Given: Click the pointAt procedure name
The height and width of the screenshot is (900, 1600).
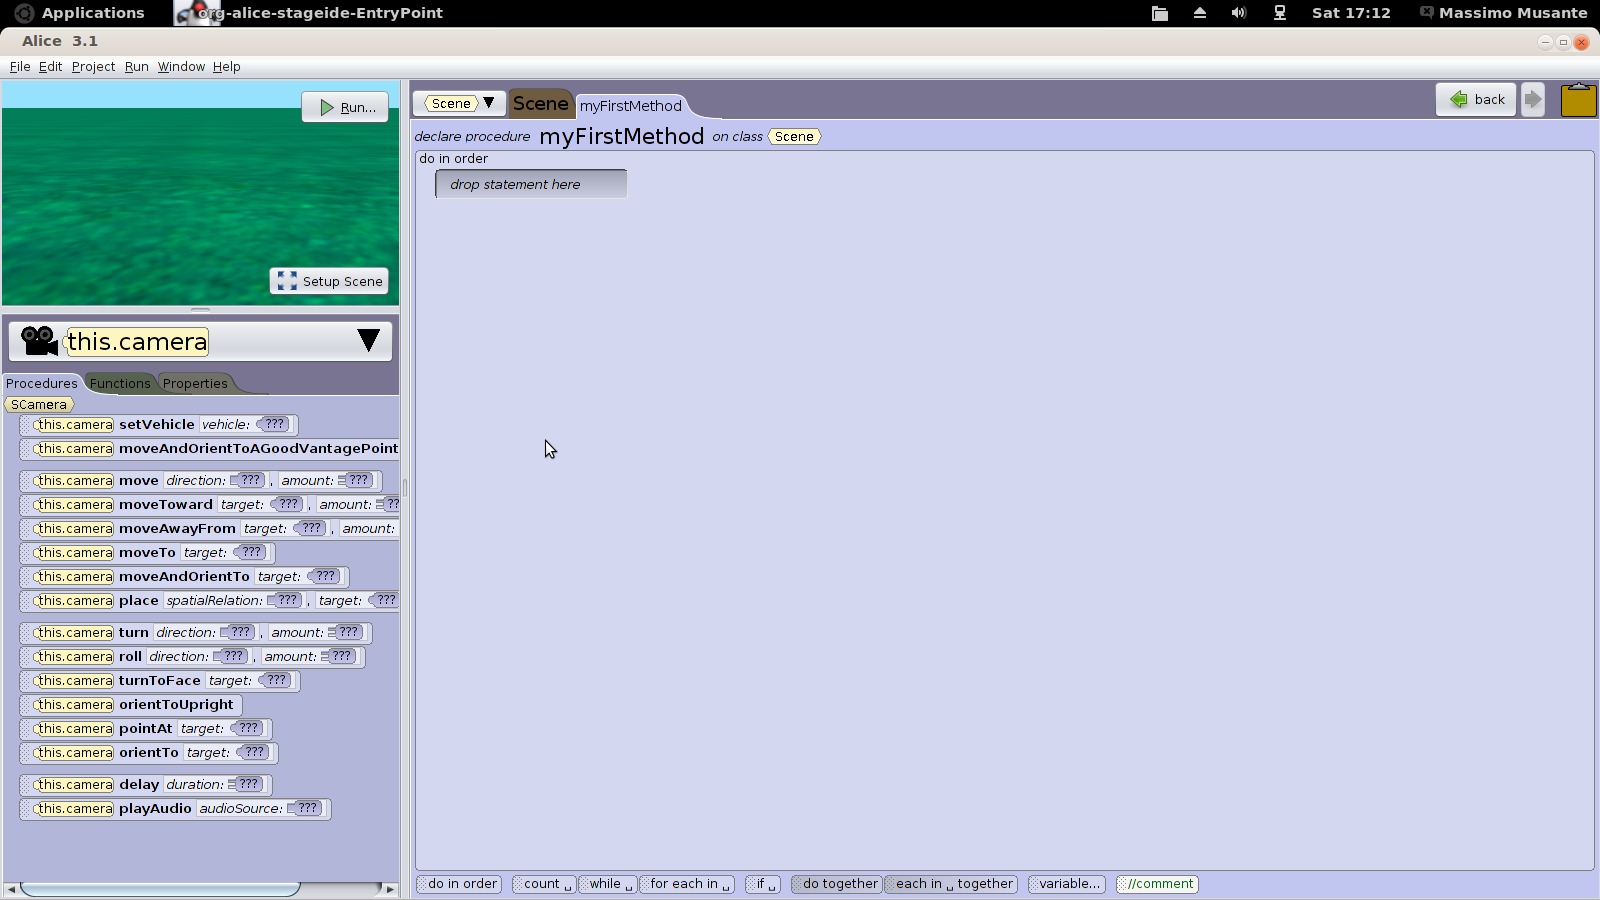Looking at the screenshot, I should pyautogui.click(x=146, y=728).
